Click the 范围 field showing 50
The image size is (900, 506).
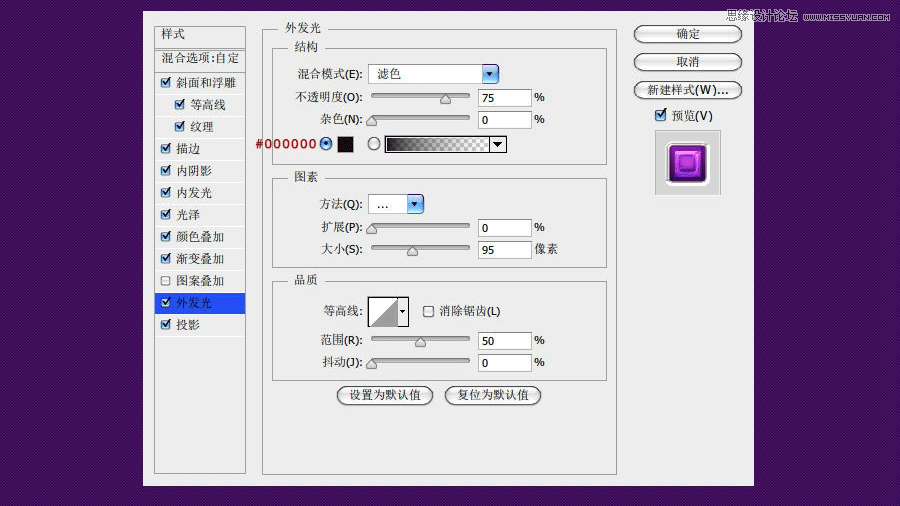coord(505,341)
